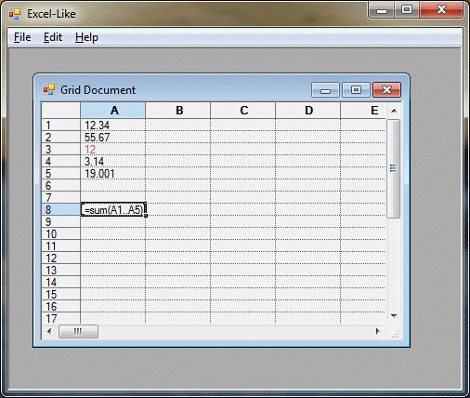Viewport: 470px width, 398px height.
Task: Click the Grid Document window icon
Action: (x=49, y=90)
